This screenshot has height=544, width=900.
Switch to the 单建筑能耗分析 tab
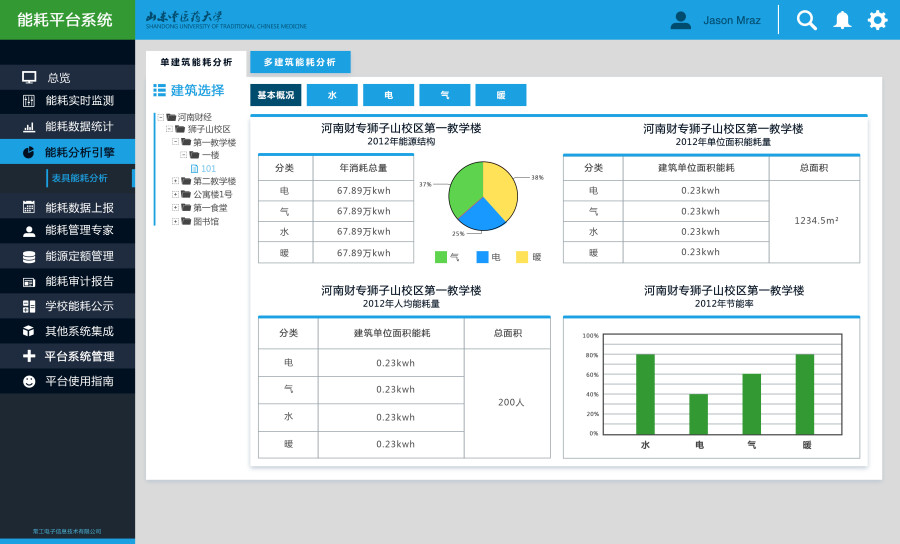[x=196, y=62]
